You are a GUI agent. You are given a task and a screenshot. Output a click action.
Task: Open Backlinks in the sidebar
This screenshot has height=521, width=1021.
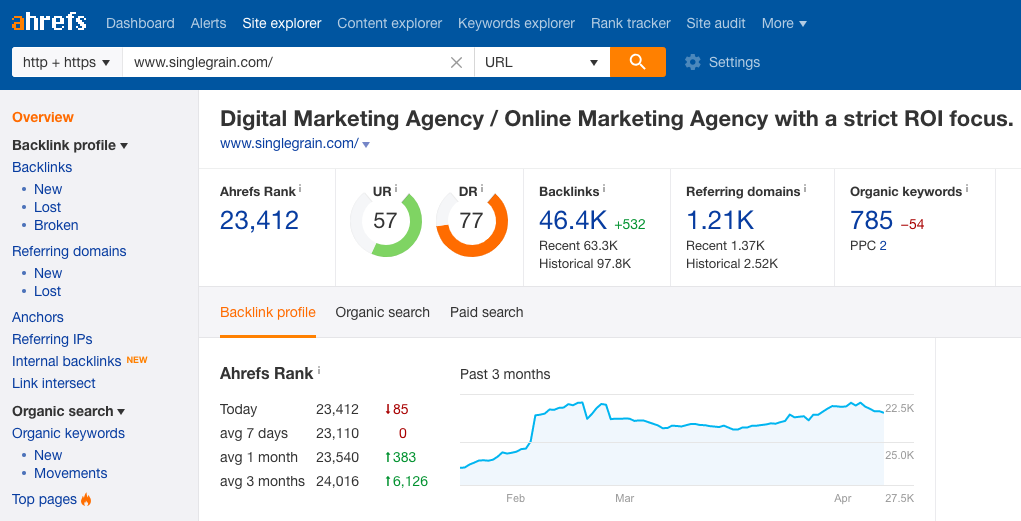[42, 167]
